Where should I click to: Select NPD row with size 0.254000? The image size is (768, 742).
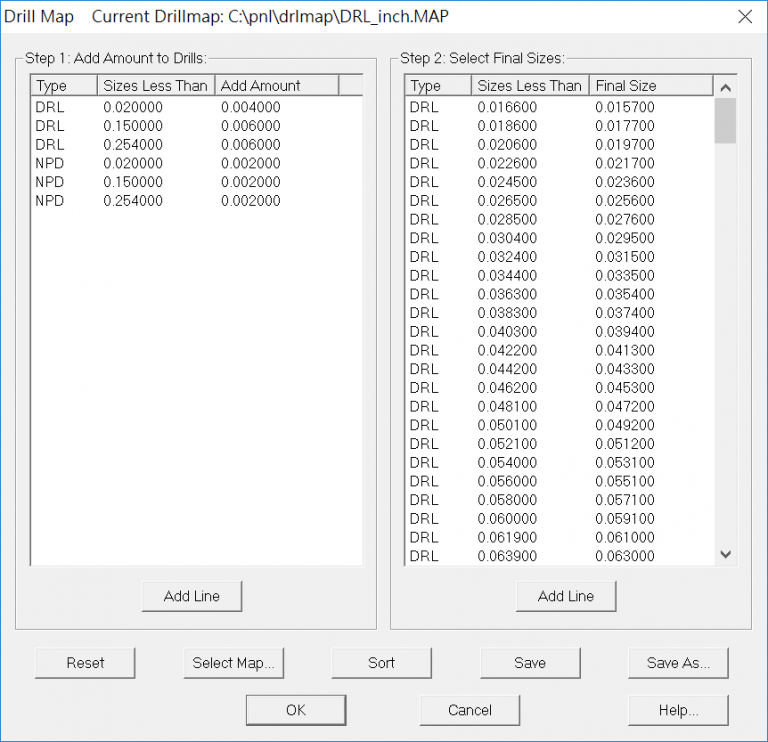[197, 200]
